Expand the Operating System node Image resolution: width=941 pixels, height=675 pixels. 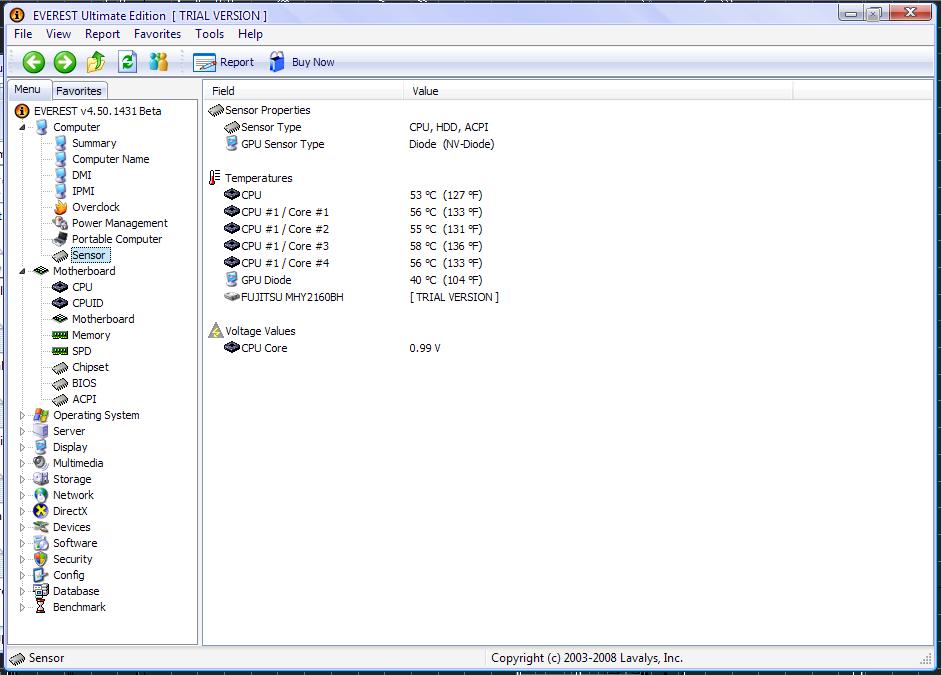click(x=22, y=415)
